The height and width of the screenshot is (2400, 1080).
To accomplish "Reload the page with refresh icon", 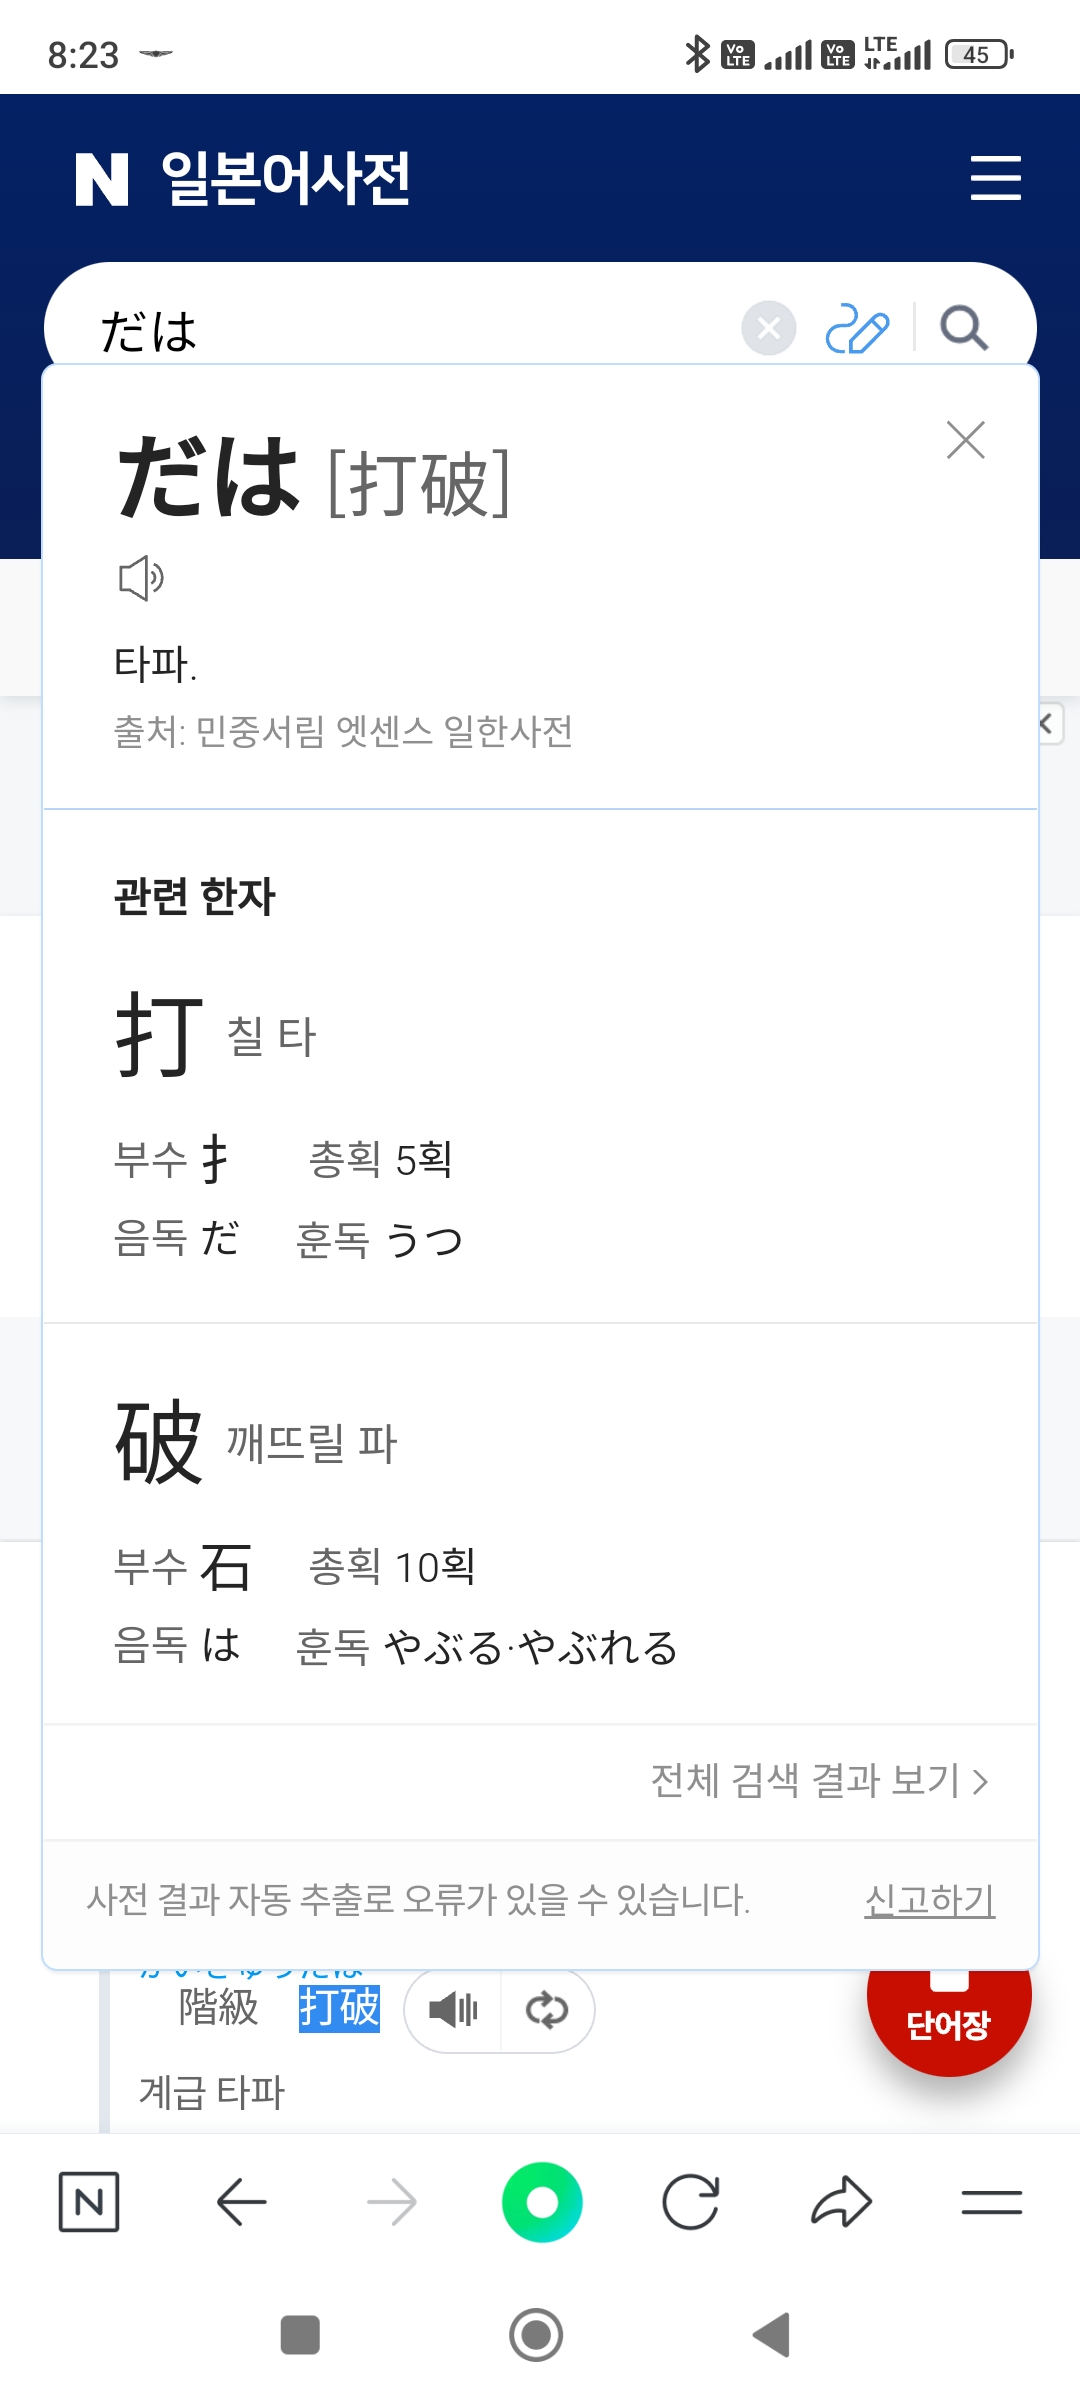I will (691, 2202).
